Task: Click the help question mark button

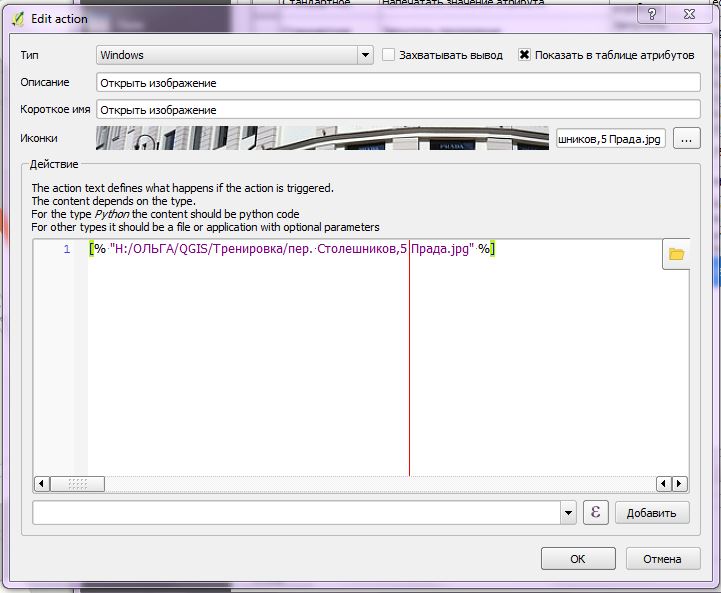Action: coord(652,14)
